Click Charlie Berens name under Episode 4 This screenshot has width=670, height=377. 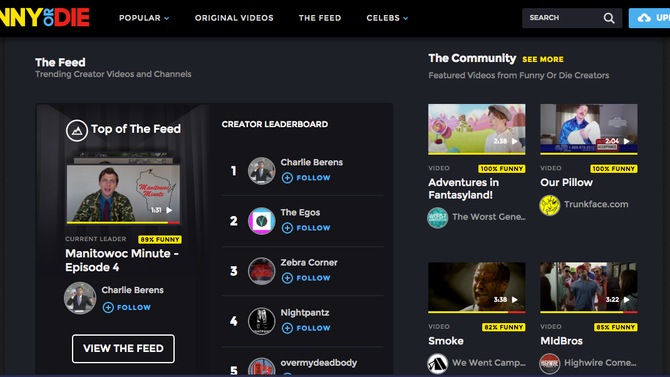[x=132, y=290]
